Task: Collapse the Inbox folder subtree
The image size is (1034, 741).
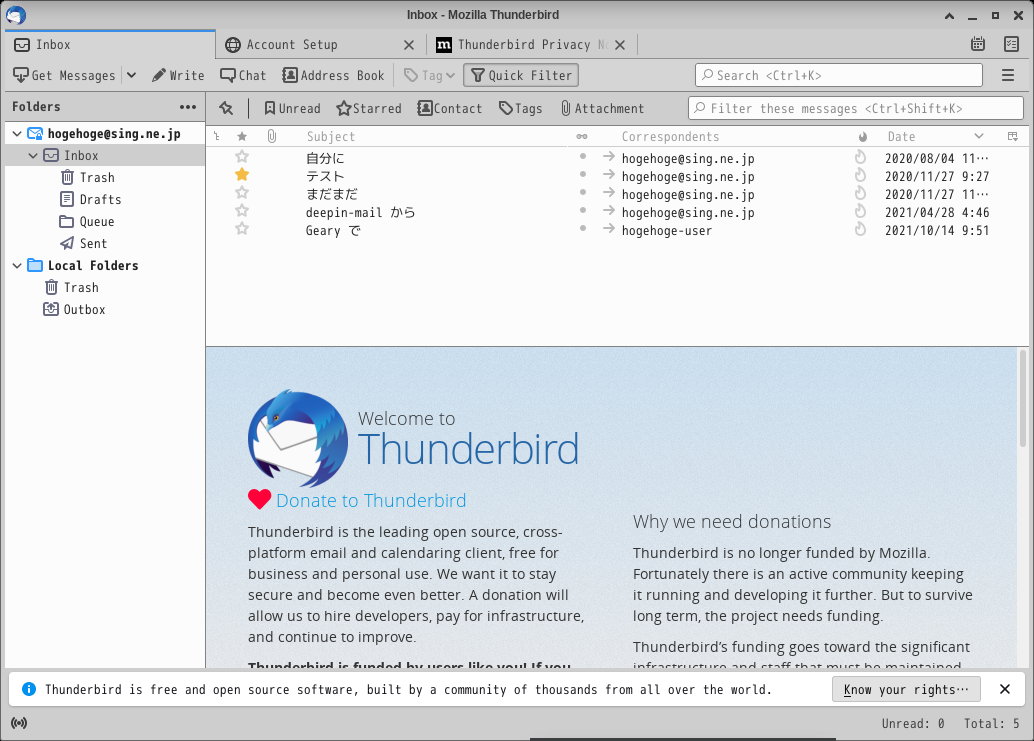Action: click(x=33, y=156)
